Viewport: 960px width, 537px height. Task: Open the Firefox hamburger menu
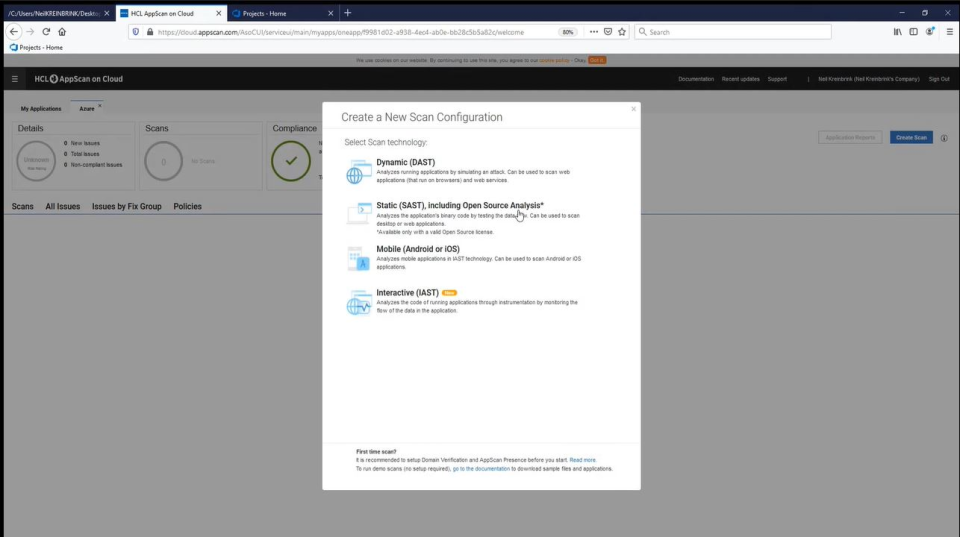[x=949, y=32]
